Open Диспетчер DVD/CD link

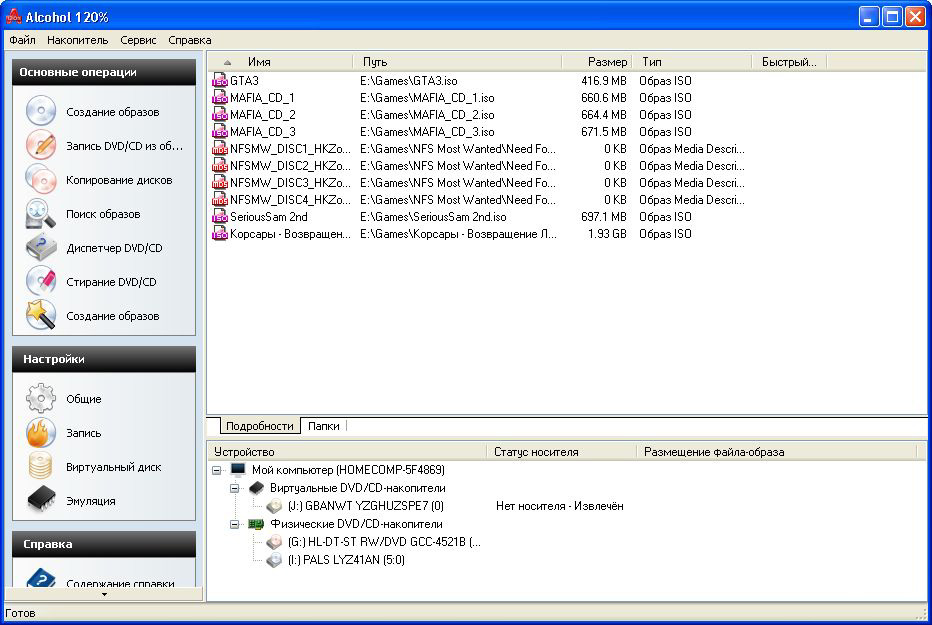(114, 248)
